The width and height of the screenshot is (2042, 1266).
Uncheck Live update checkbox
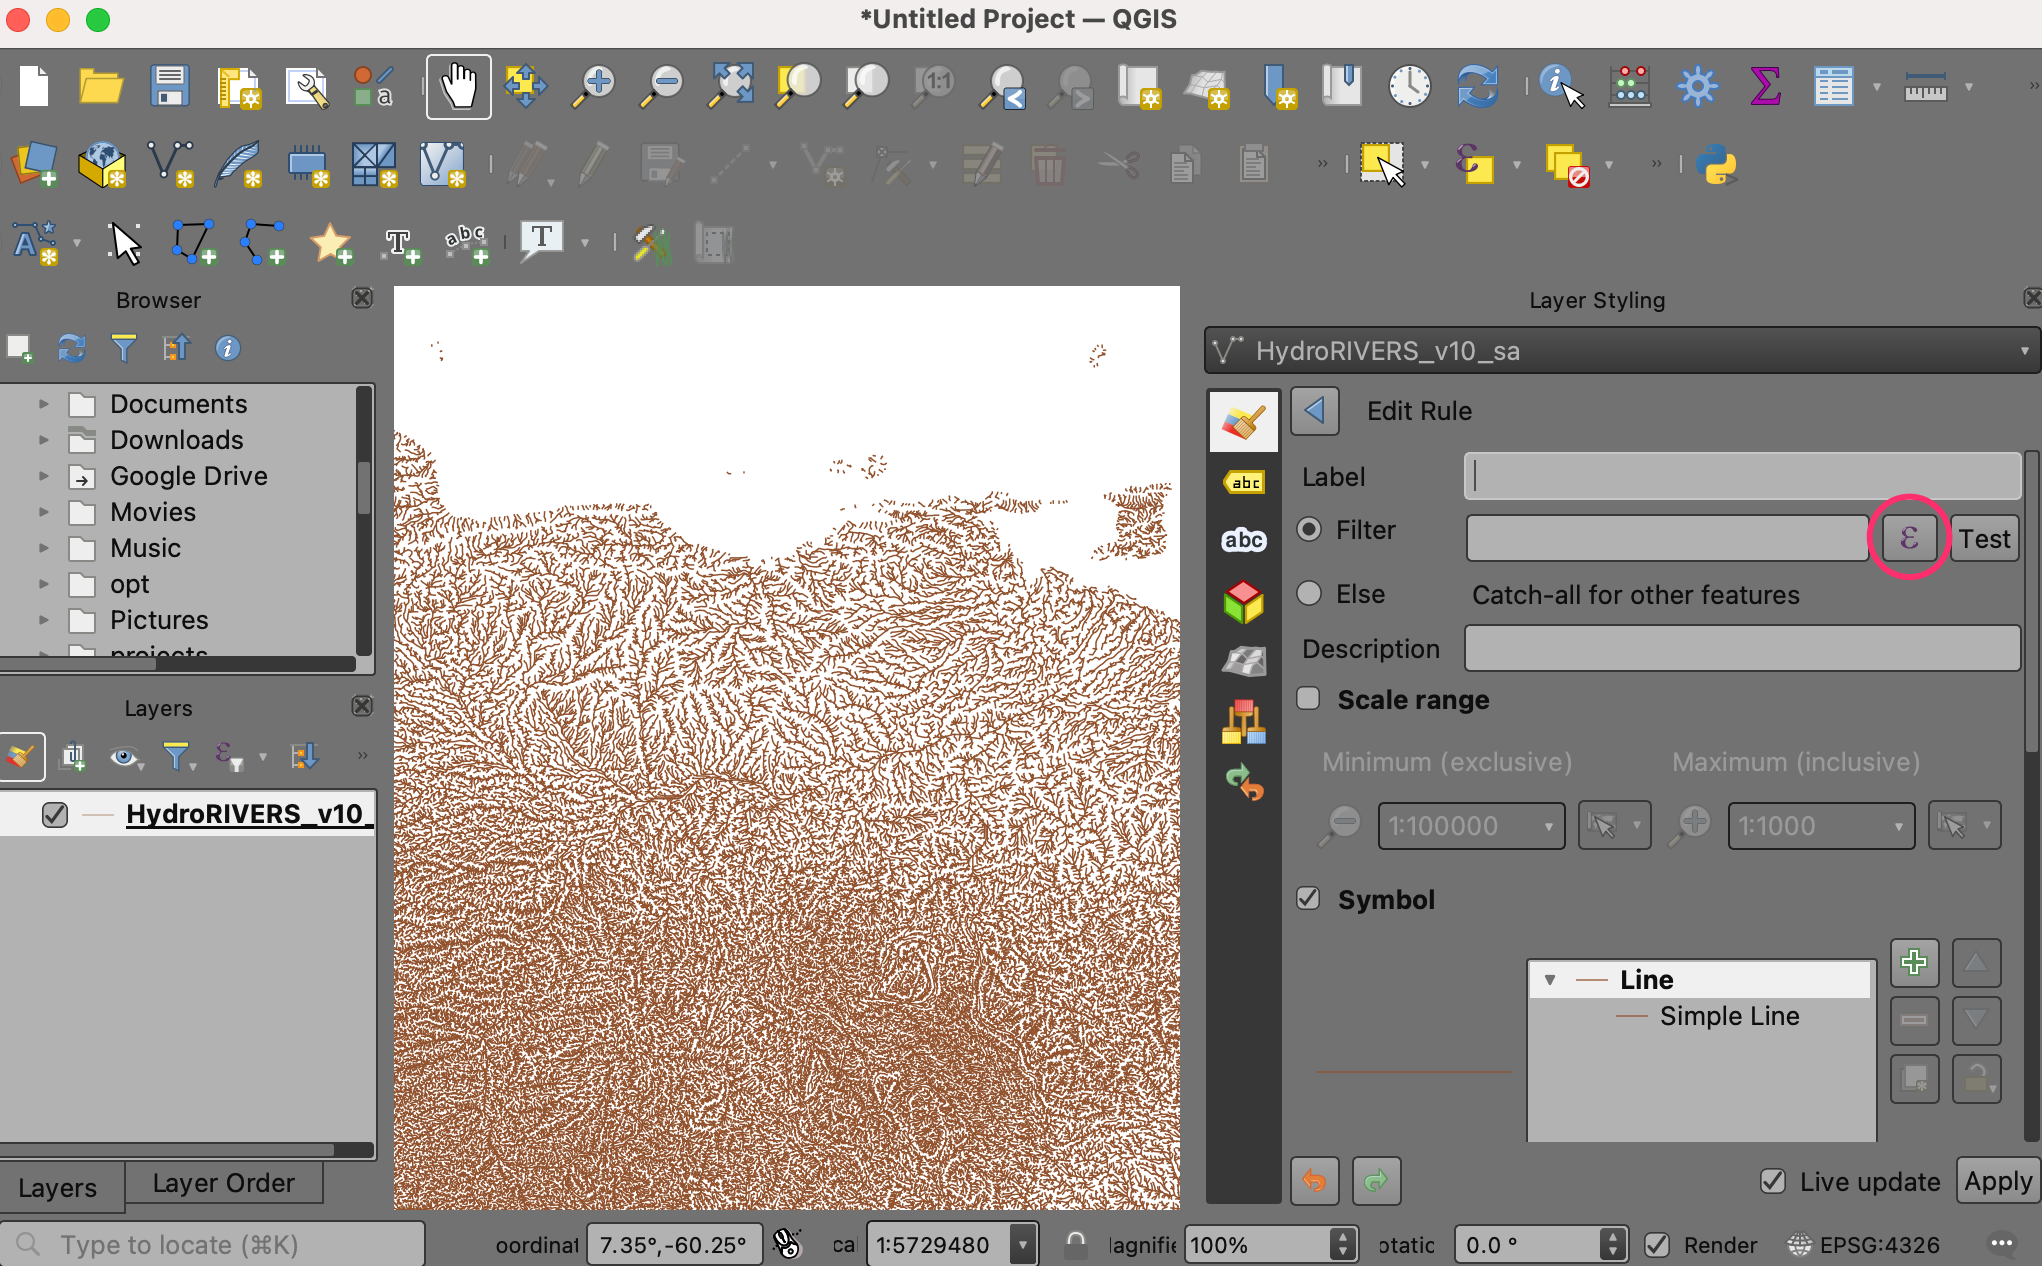coord(1773,1182)
